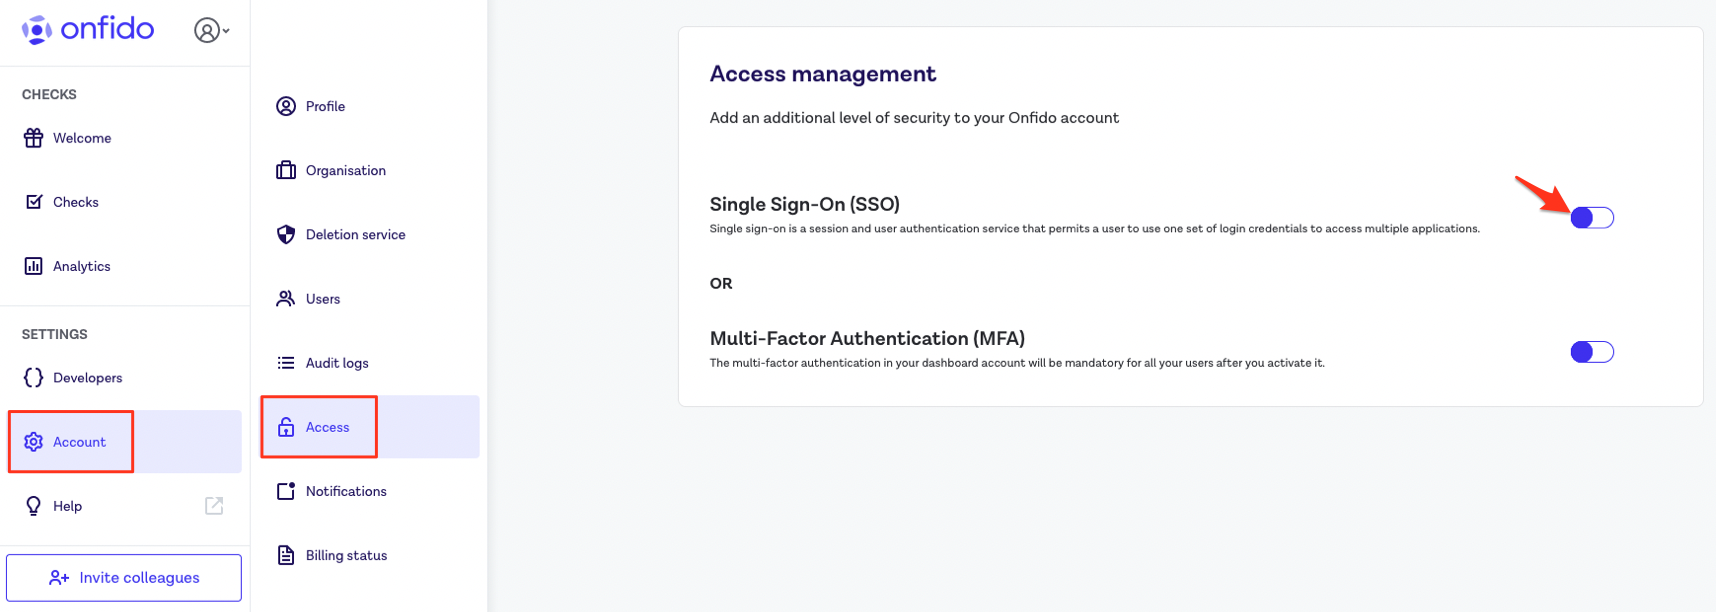Click the Help external link icon
Image resolution: width=1716 pixels, height=612 pixels.
214,506
